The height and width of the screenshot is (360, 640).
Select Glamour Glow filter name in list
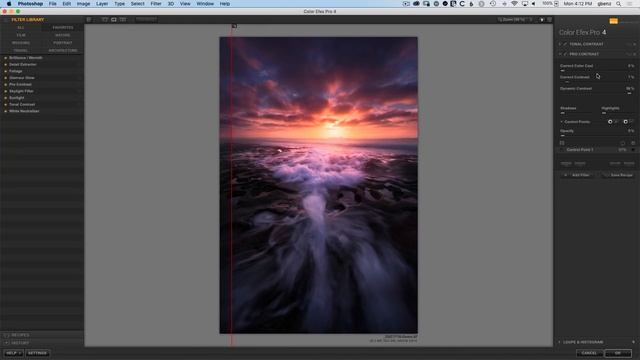point(22,78)
